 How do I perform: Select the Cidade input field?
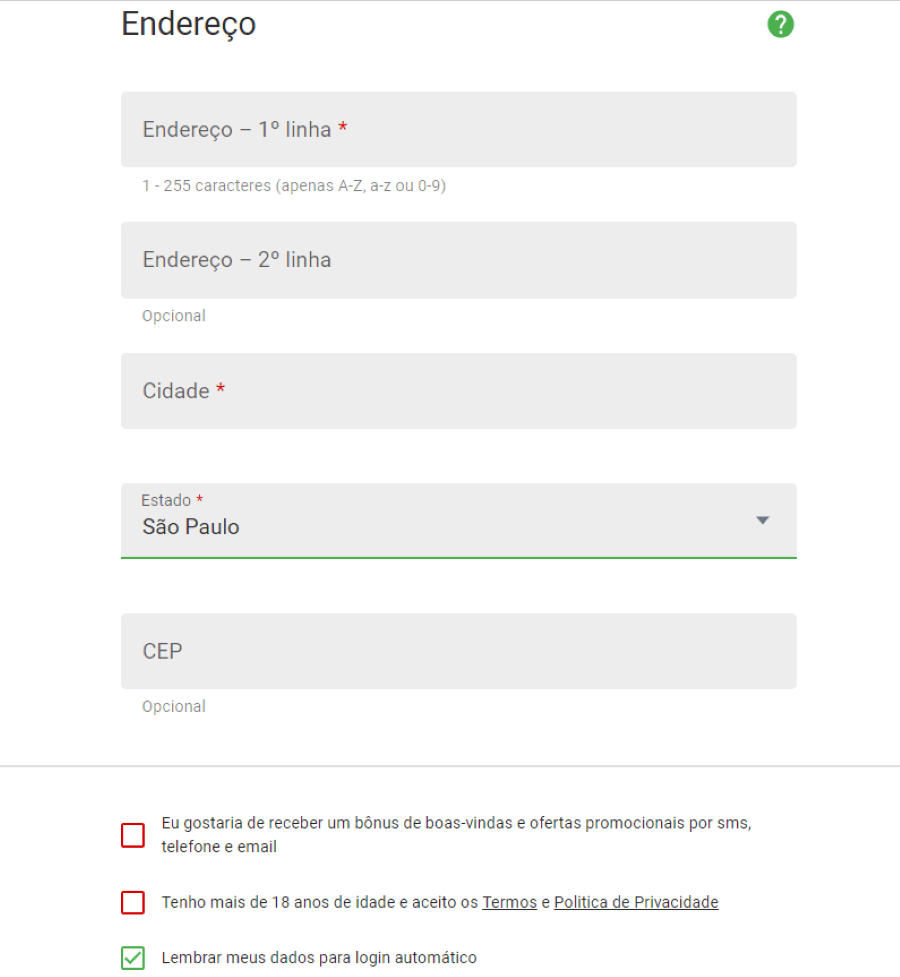pos(459,391)
